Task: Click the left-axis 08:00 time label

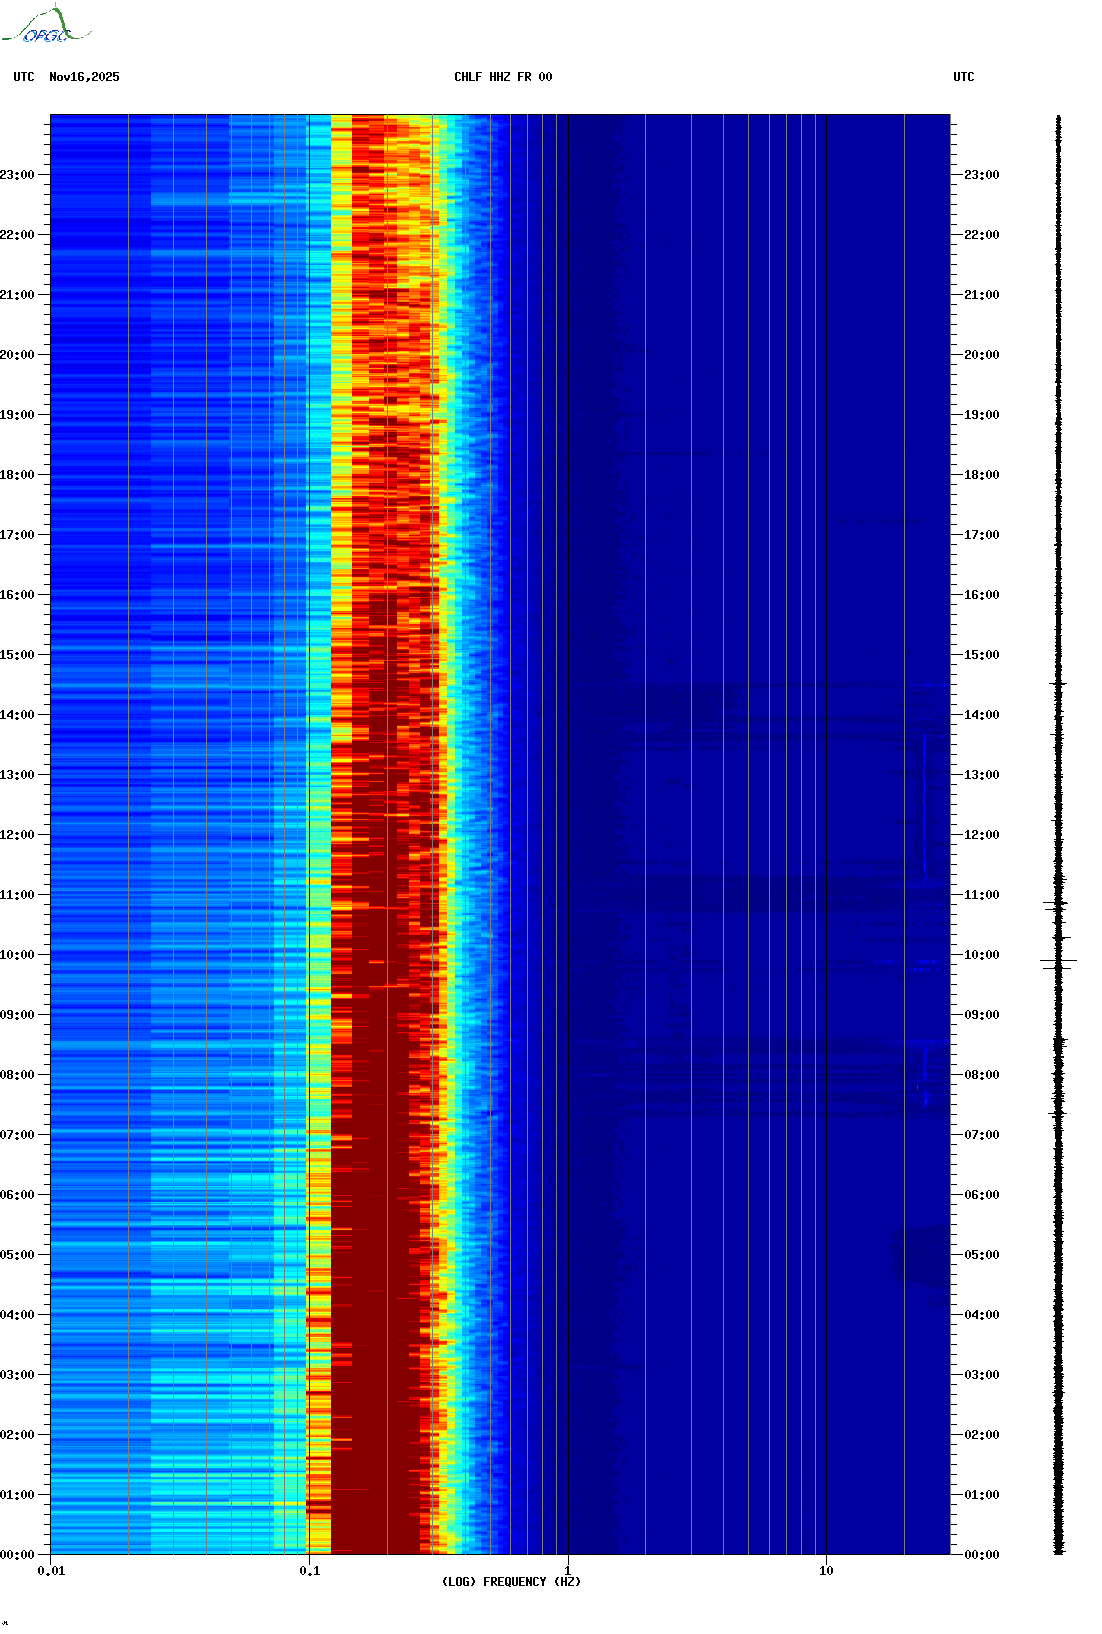Action: 17,1075
